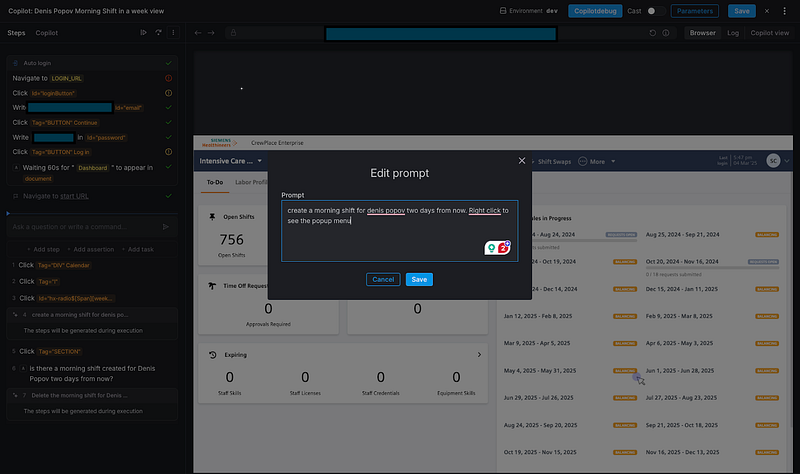Click the redacted browser address bar
Image resolution: width=800 pixels, height=474 pixels.
coord(441,34)
